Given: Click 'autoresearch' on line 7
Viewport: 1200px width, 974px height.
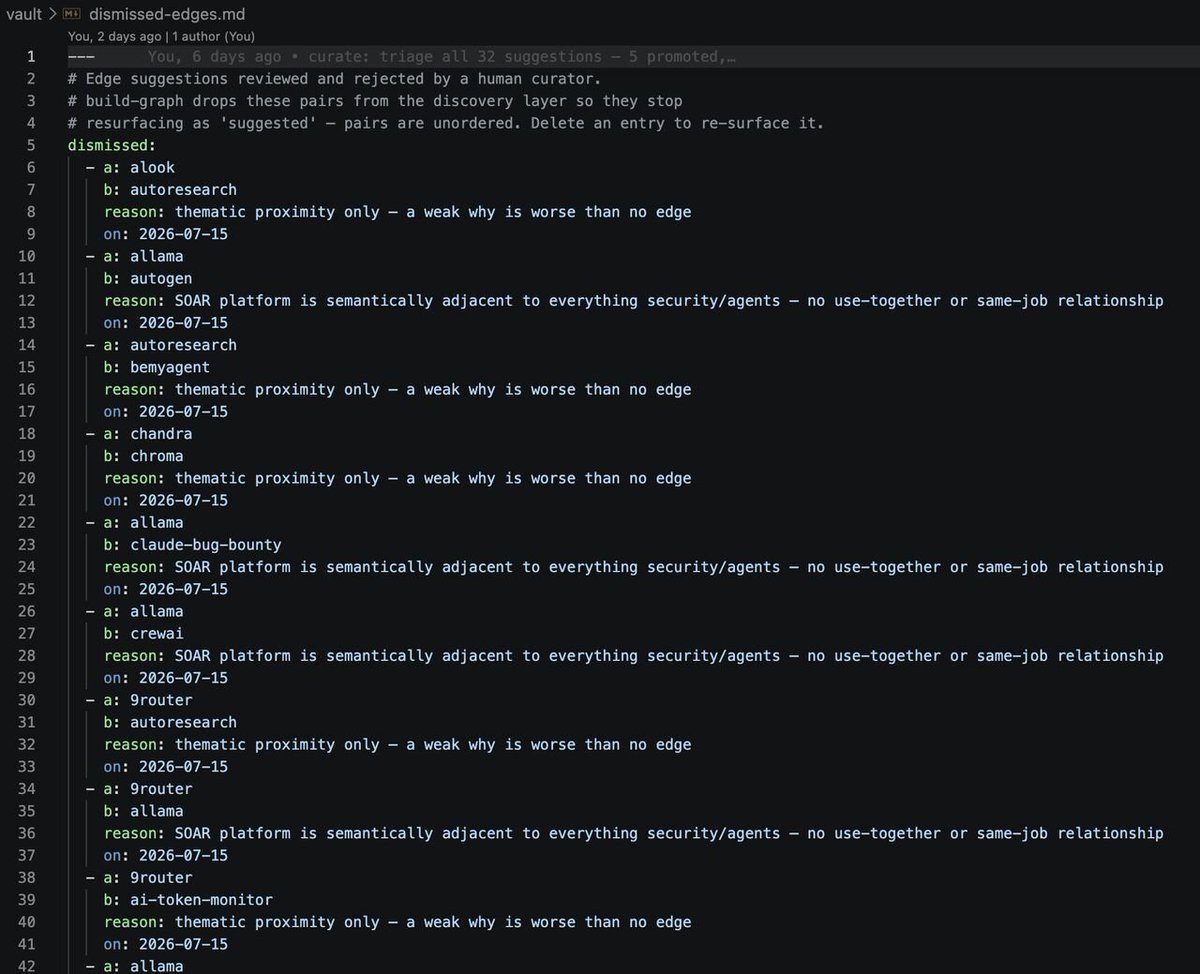Looking at the screenshot, I should (183, 189).
